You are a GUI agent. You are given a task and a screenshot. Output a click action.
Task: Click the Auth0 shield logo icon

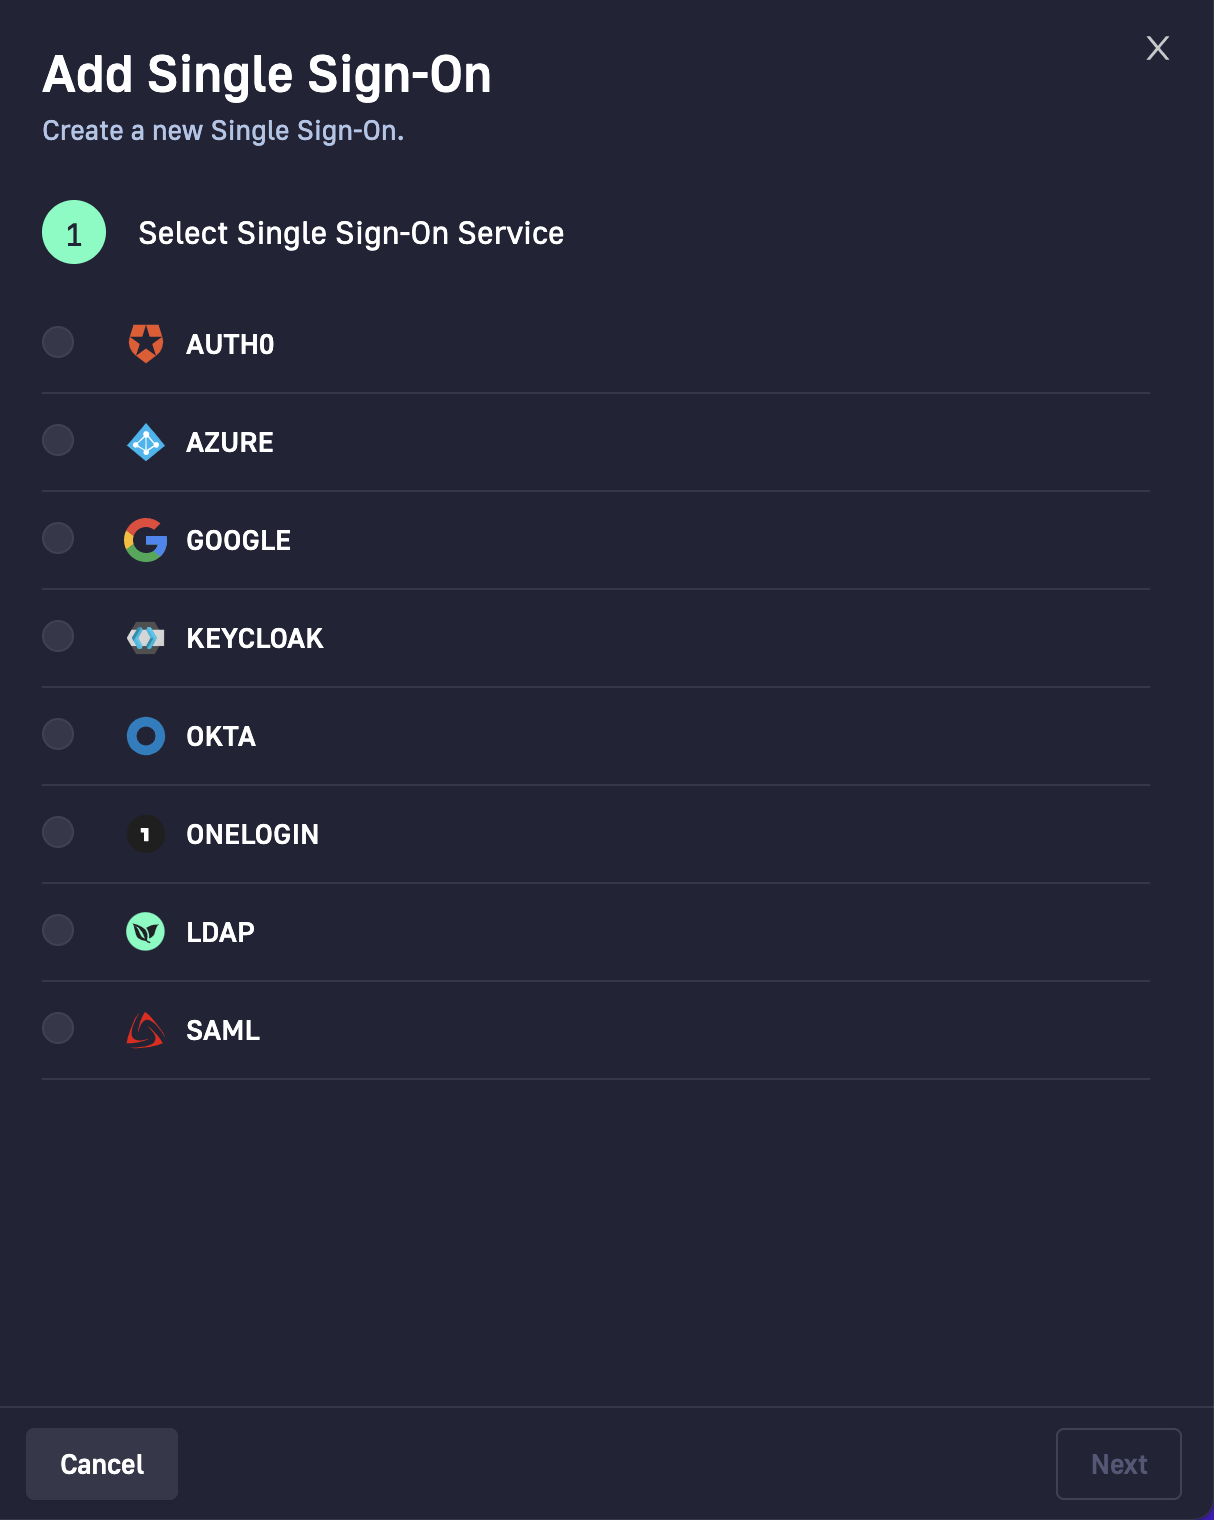pyautogui.click(x=146, y=344)
